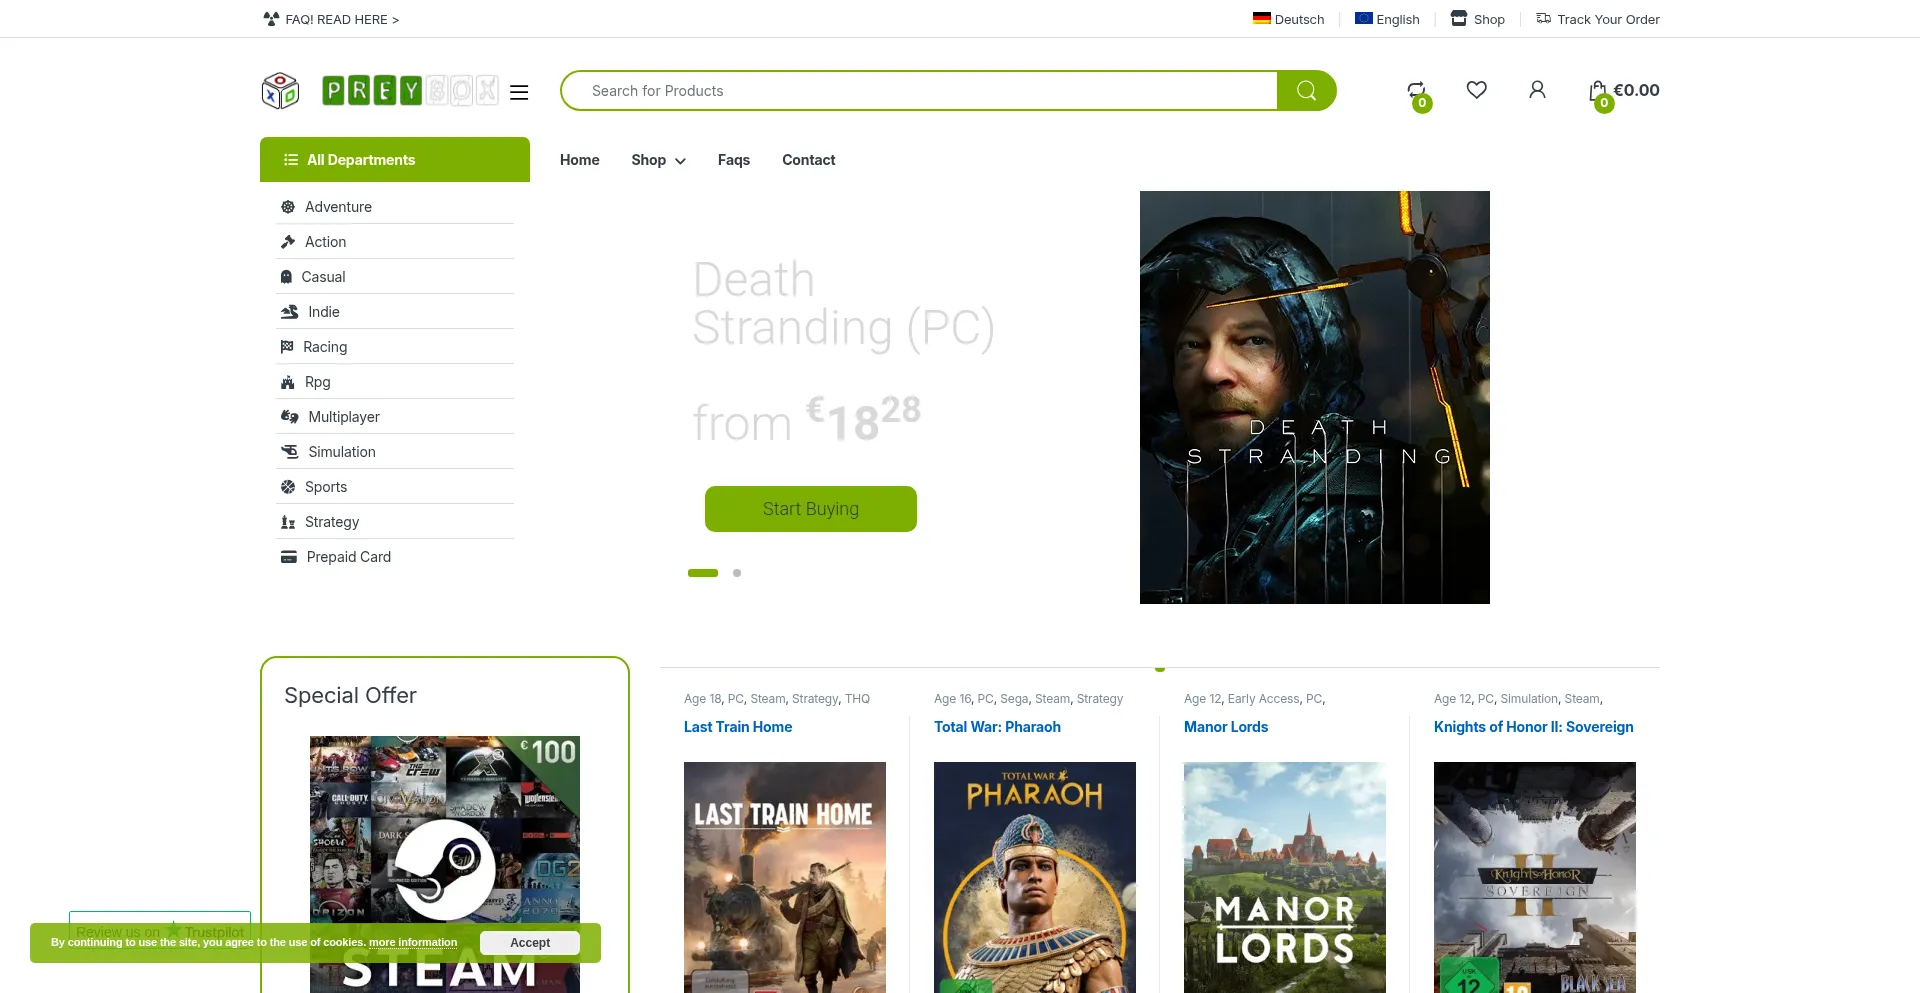
Task: Expand the Shop dropdown menu
Action: click(658, 160)
